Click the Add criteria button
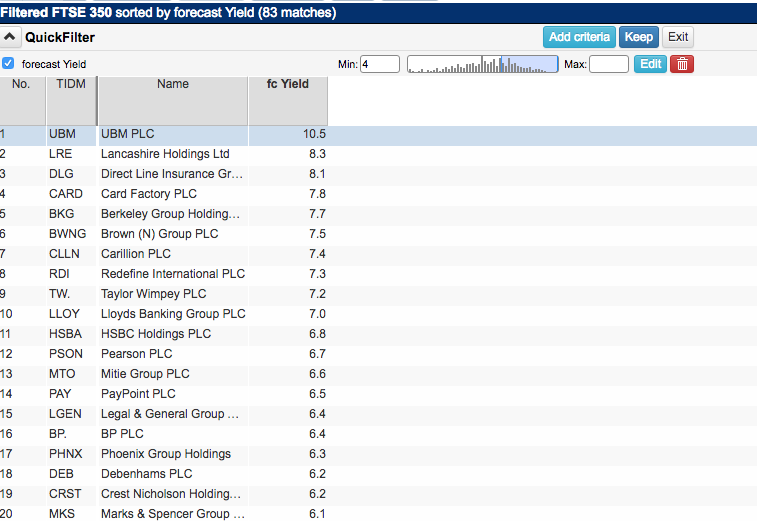The width and height of the screenshot is (757, 521). click(x=579, y=37)
